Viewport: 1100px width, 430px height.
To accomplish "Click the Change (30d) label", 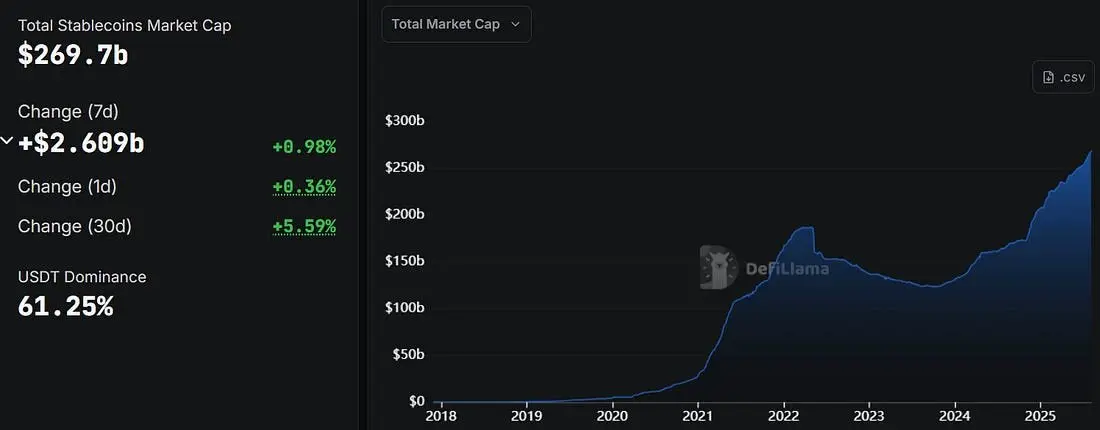I will 74,227.
